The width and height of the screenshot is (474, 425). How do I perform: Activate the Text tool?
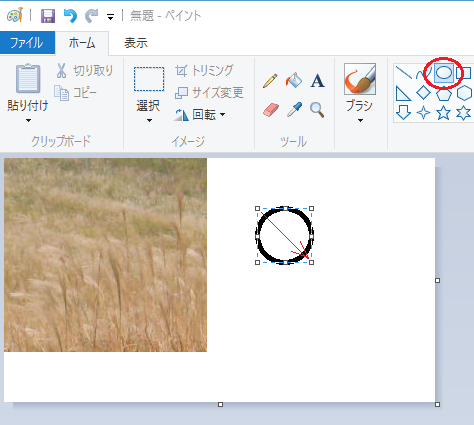tap(317, 81)
